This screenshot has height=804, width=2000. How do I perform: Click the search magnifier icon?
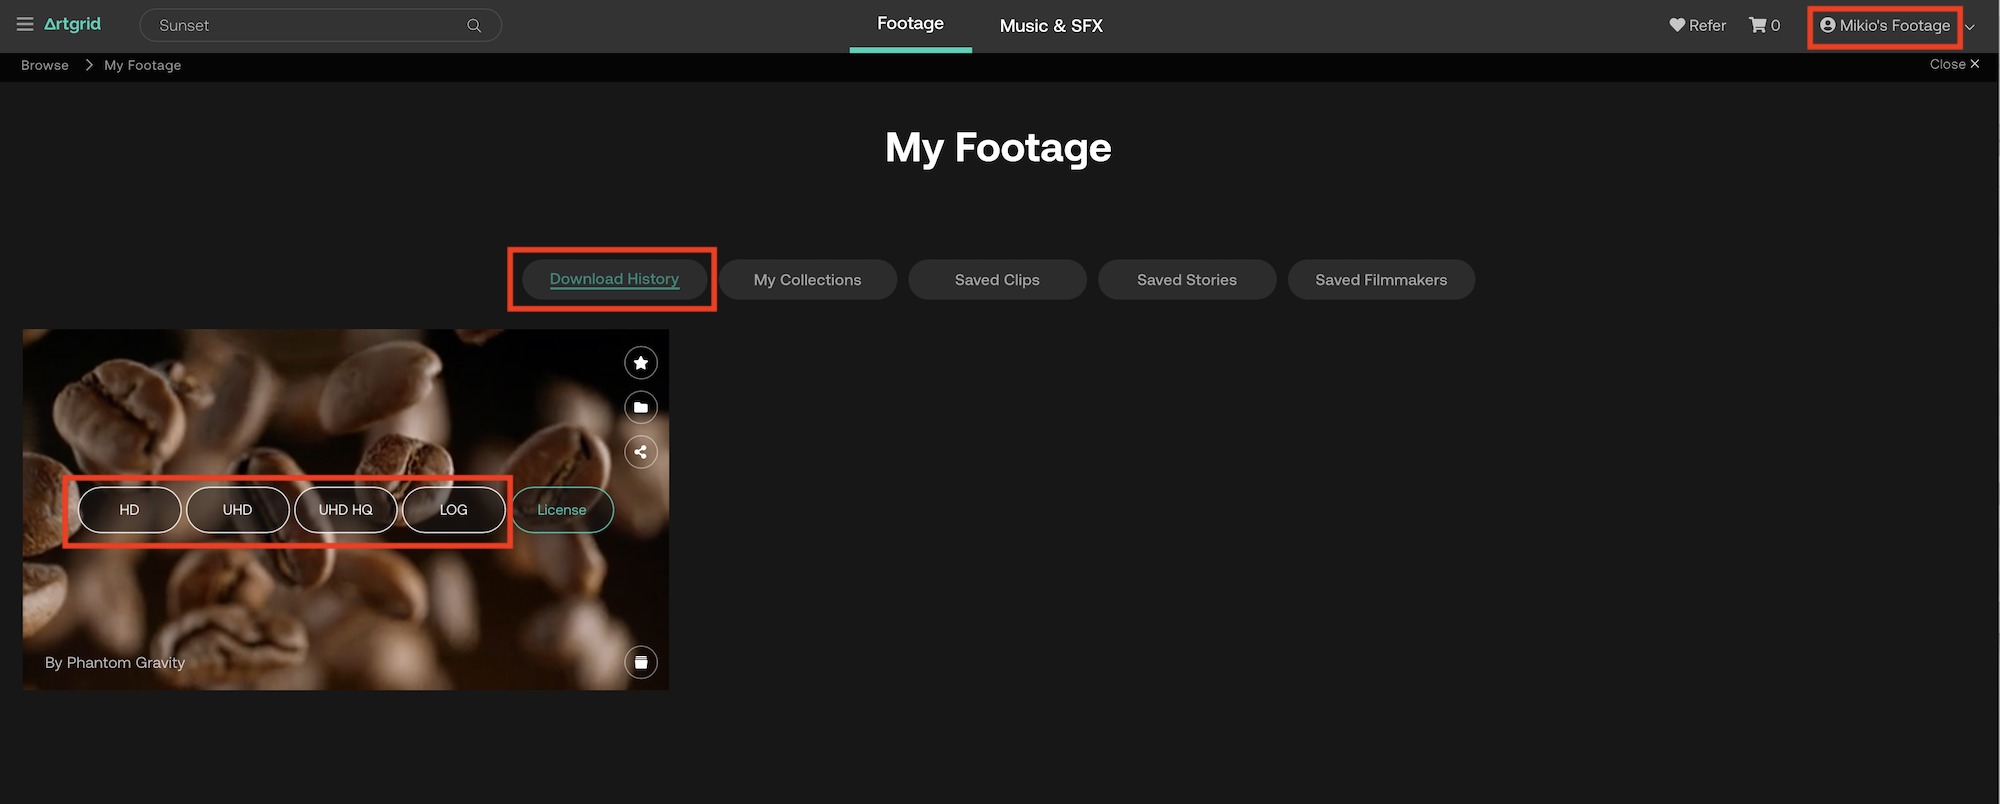(x=474, y=26)
